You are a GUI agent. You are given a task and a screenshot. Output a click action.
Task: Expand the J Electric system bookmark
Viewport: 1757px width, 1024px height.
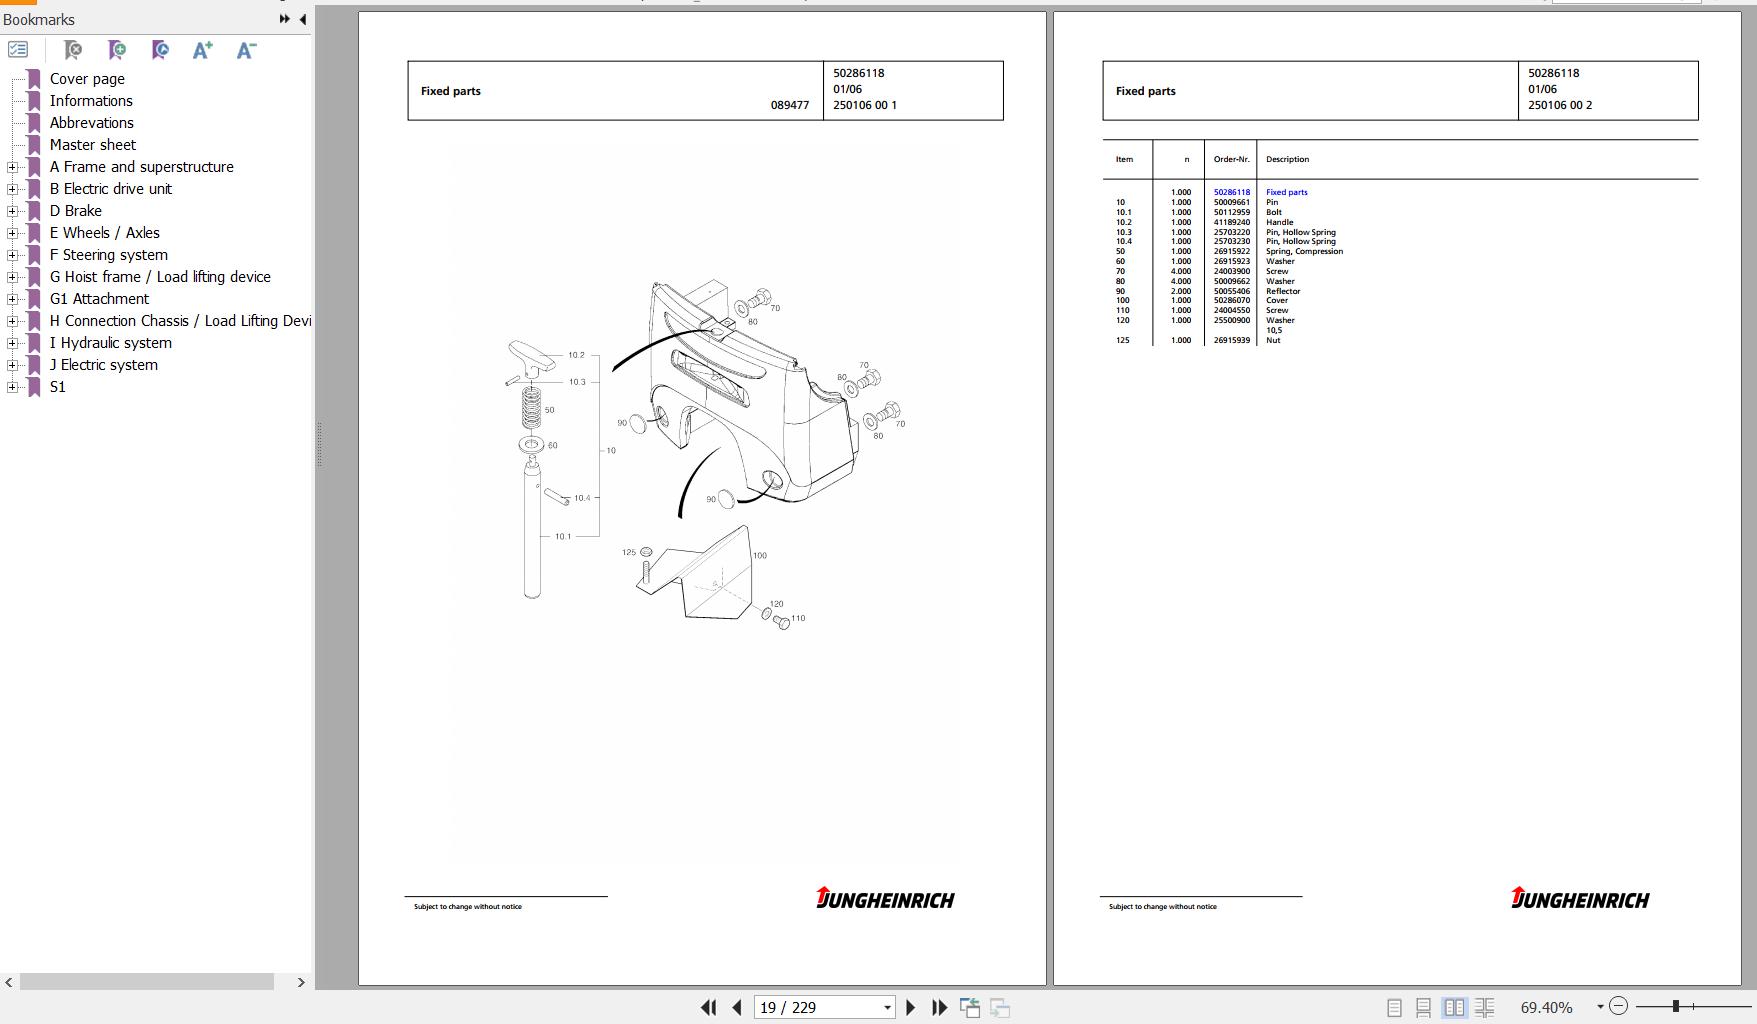(12, 365)
